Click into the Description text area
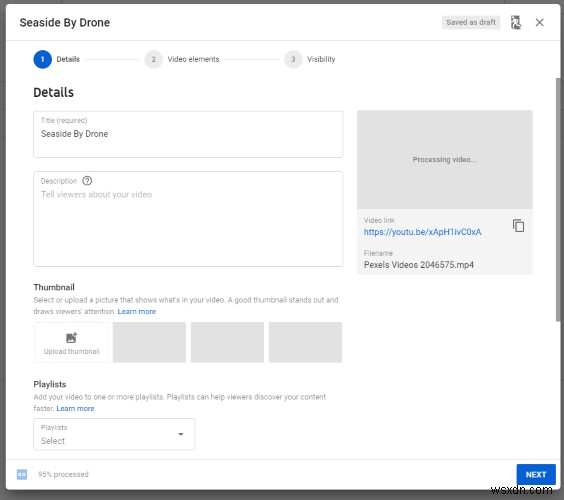Screen dimensions: 564x500 click(188, 219)
